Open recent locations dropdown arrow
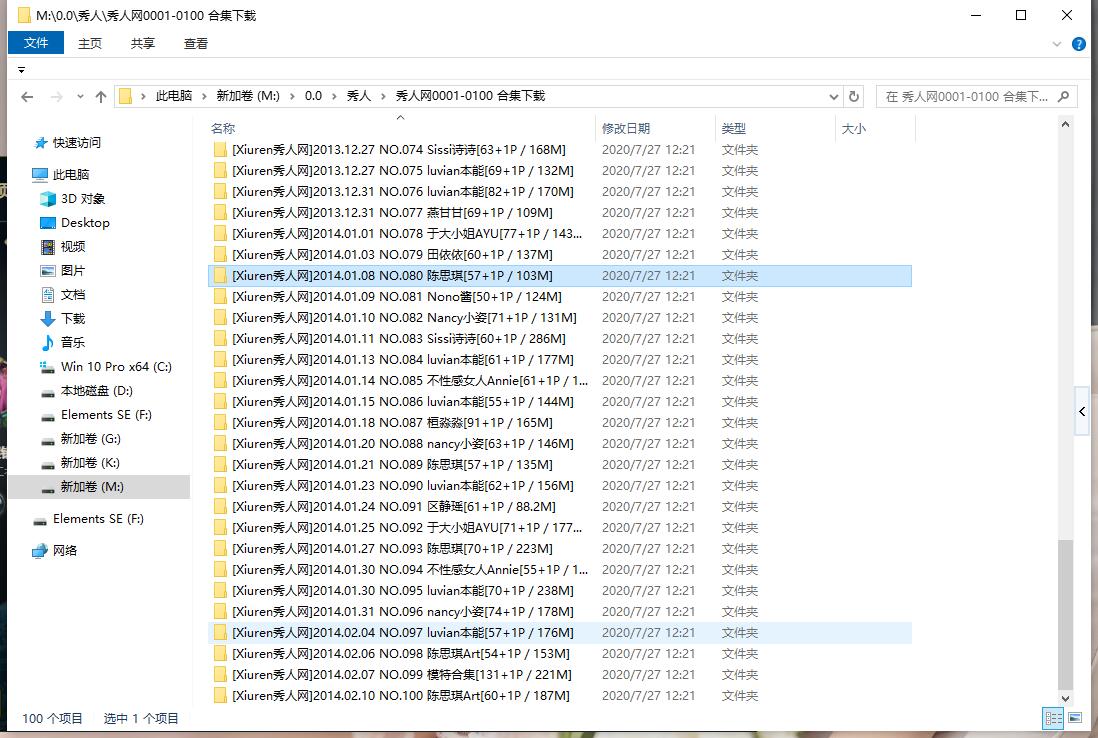Screen dimensions: 1098x738 (x=80, y=97)
